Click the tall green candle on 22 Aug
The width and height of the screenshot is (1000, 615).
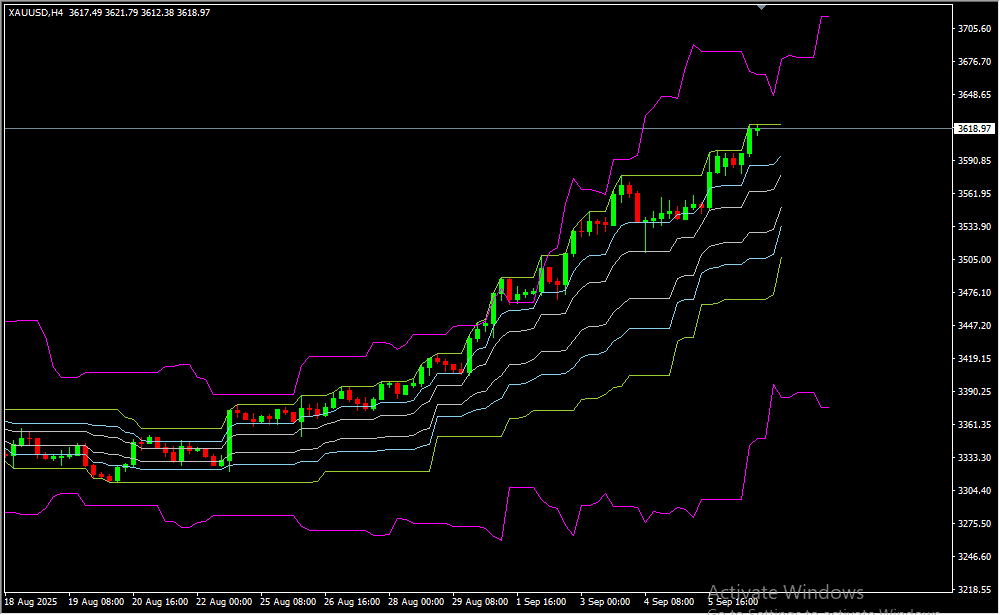(229, 435)
